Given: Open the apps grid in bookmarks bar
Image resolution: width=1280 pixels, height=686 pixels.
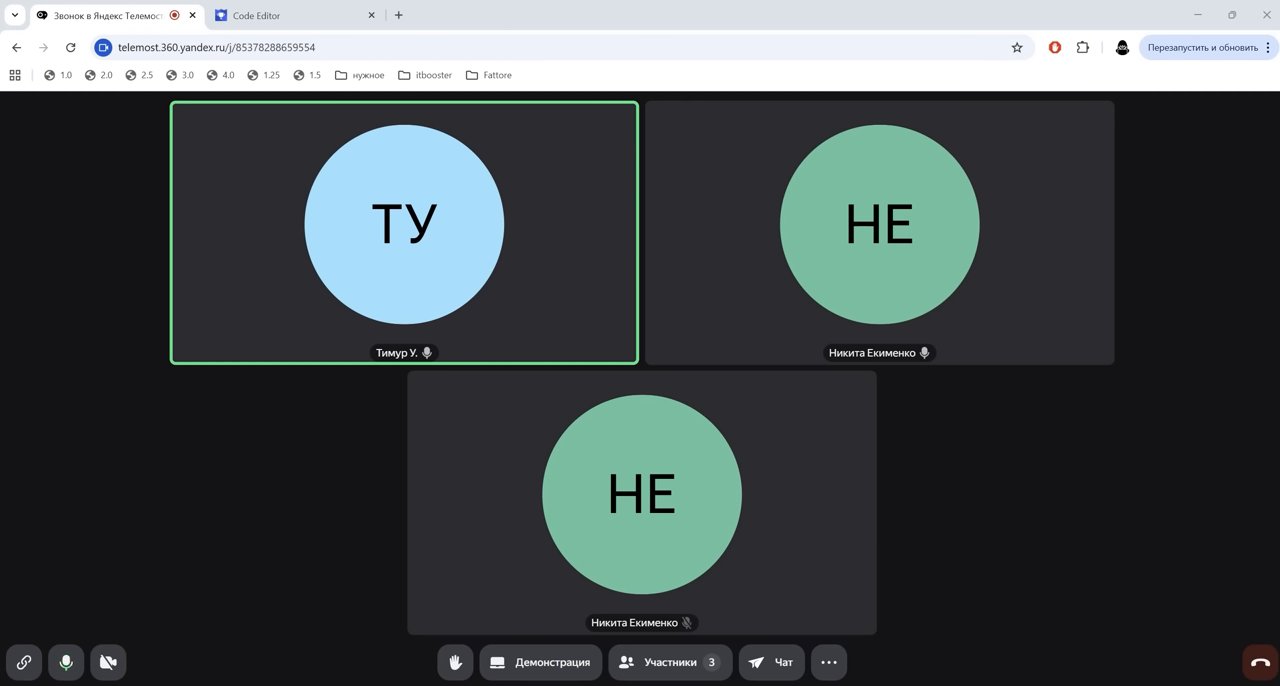Looking at the screenshot, I should point(15,75).
